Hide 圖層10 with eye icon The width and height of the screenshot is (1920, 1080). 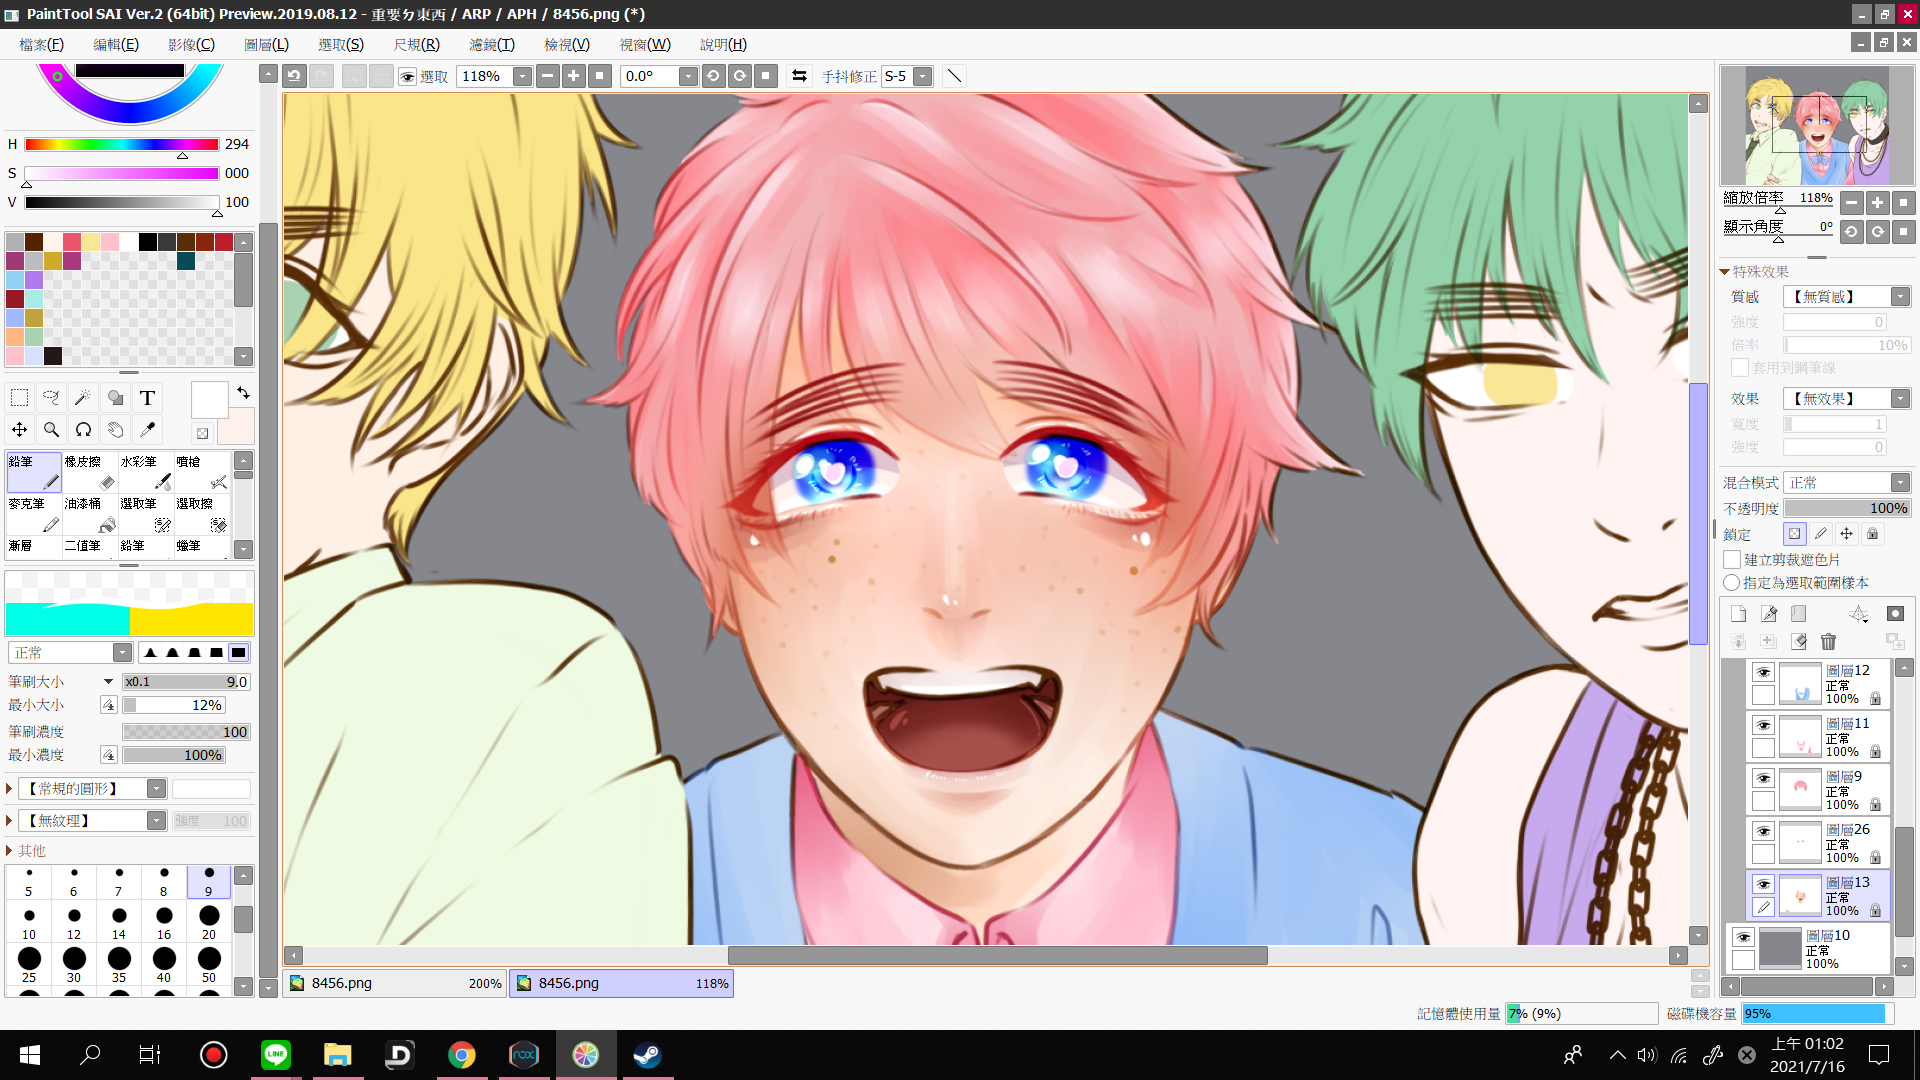pyautogui.click(x=1743, y=937)
